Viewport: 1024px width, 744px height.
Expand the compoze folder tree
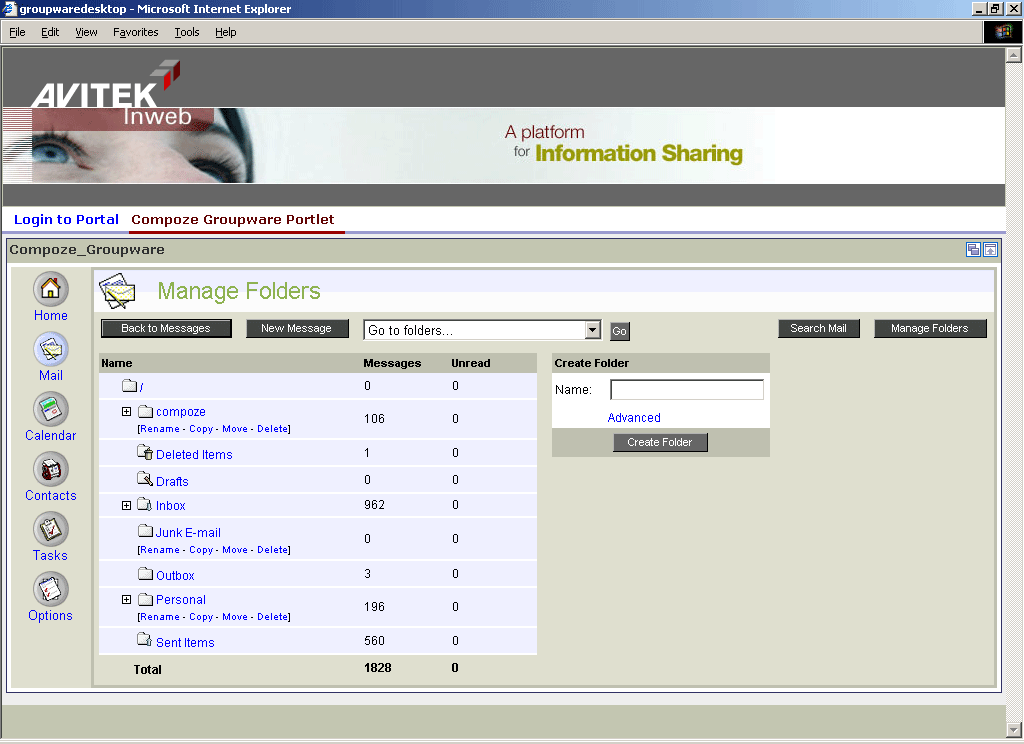point(127,412)
